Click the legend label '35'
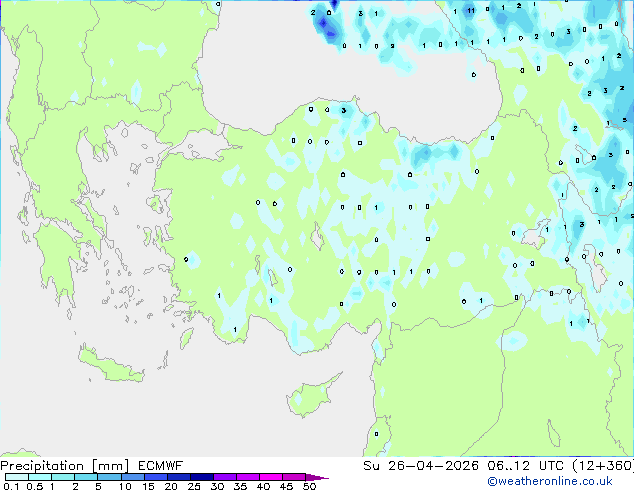The width and height of the screenshot is (634, 490). coord(241,486)
